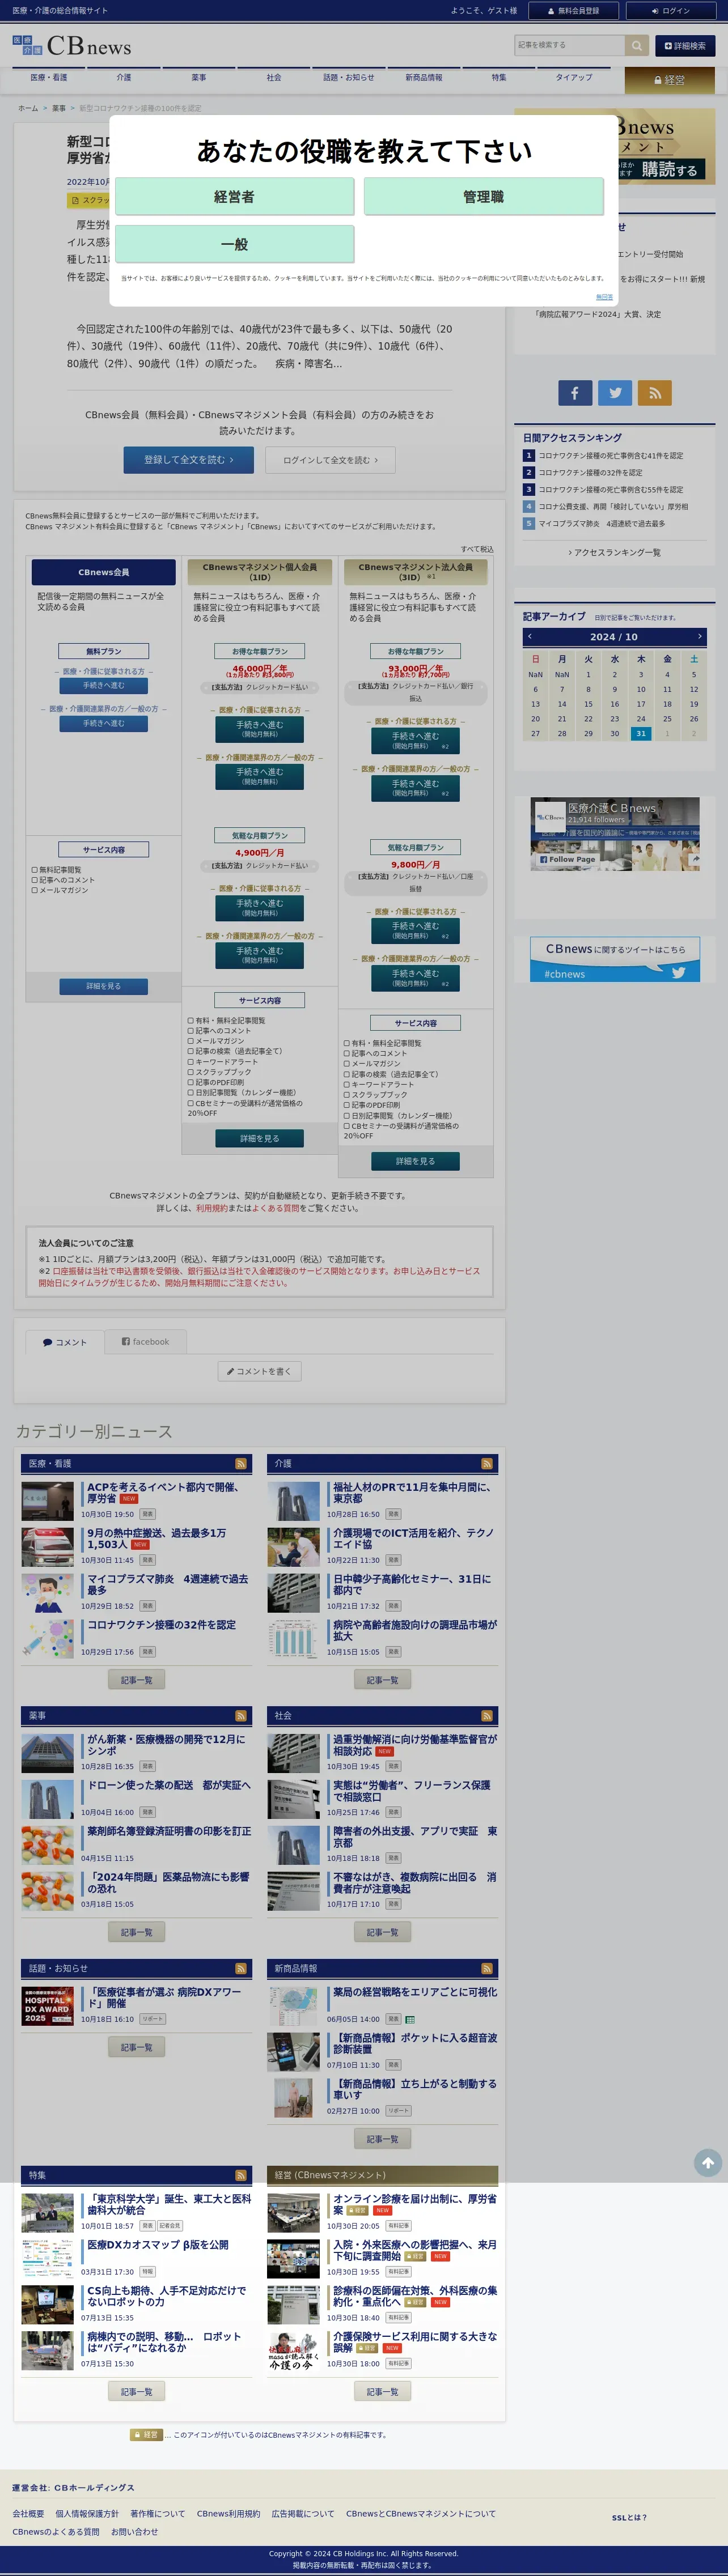Open the RSS feed icon of 社会 section
This screenshot has width=728, height=2576.
pyautogui.click(x=487, y=1716)
